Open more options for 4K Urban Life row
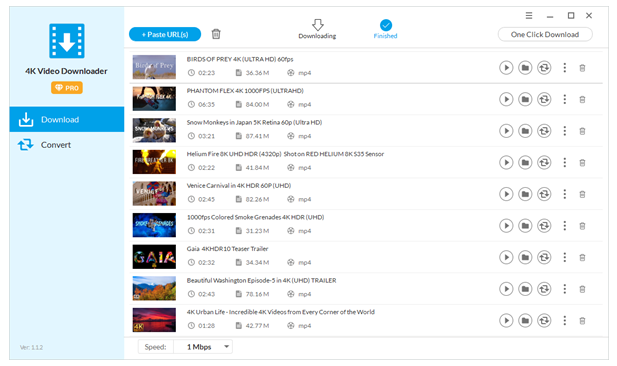The height and width of the screenshot is (366, 617). [565, 320]
